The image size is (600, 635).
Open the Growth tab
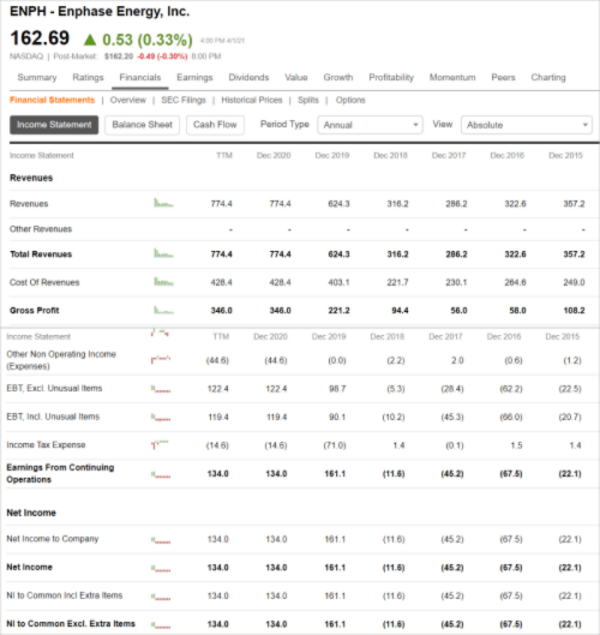pos(338,77)
